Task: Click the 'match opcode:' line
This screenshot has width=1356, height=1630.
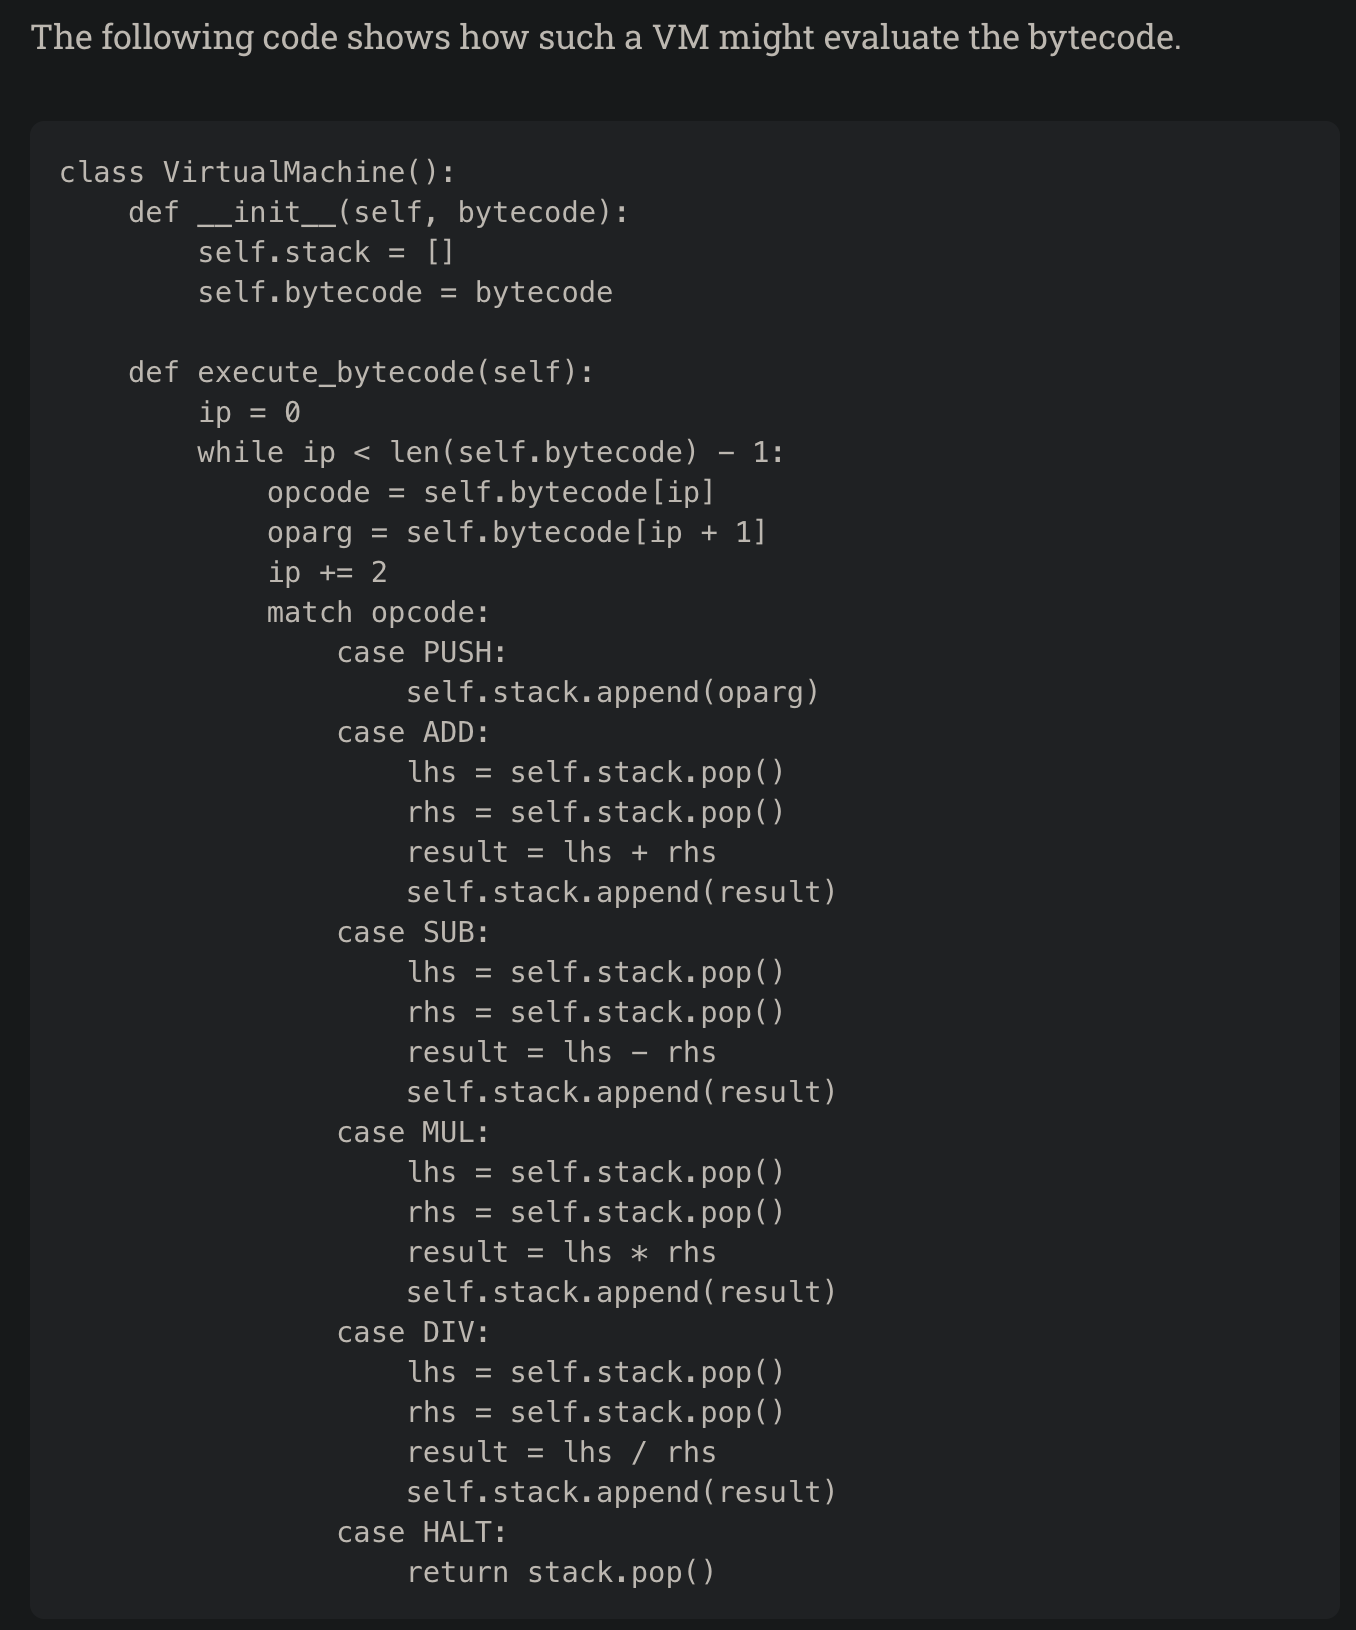Action: pos(378,612)
